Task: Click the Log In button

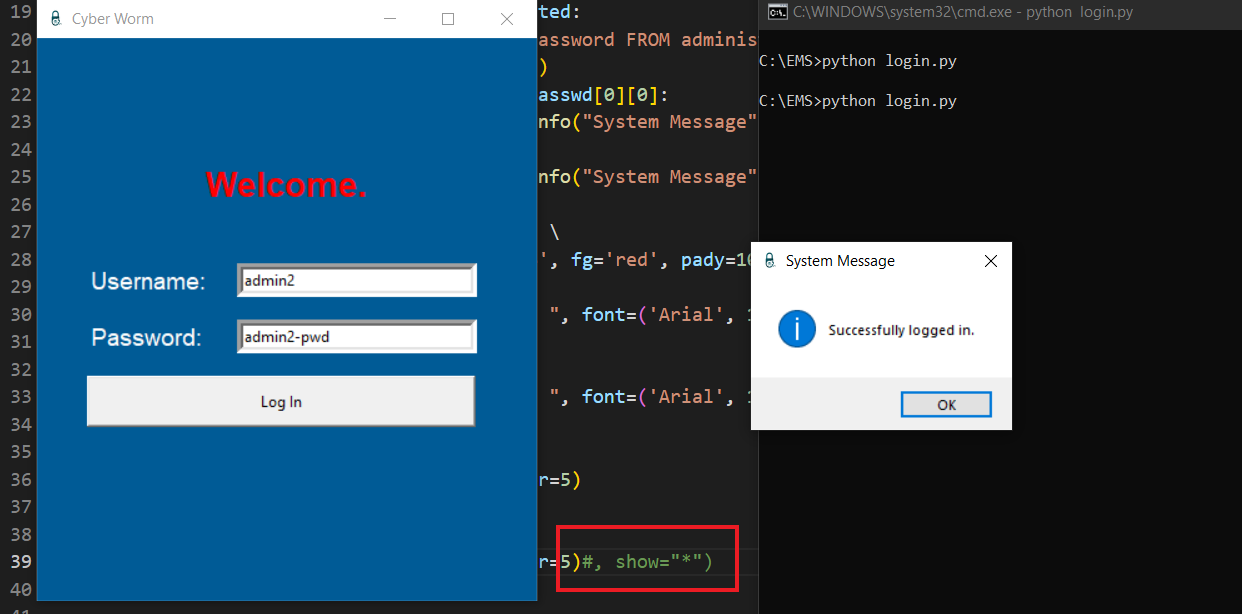Action: pos(281,402)
